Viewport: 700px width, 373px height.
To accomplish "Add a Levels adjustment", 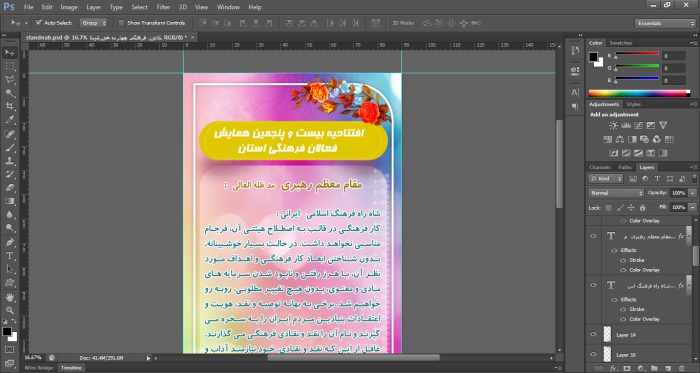I will (626, 125).
